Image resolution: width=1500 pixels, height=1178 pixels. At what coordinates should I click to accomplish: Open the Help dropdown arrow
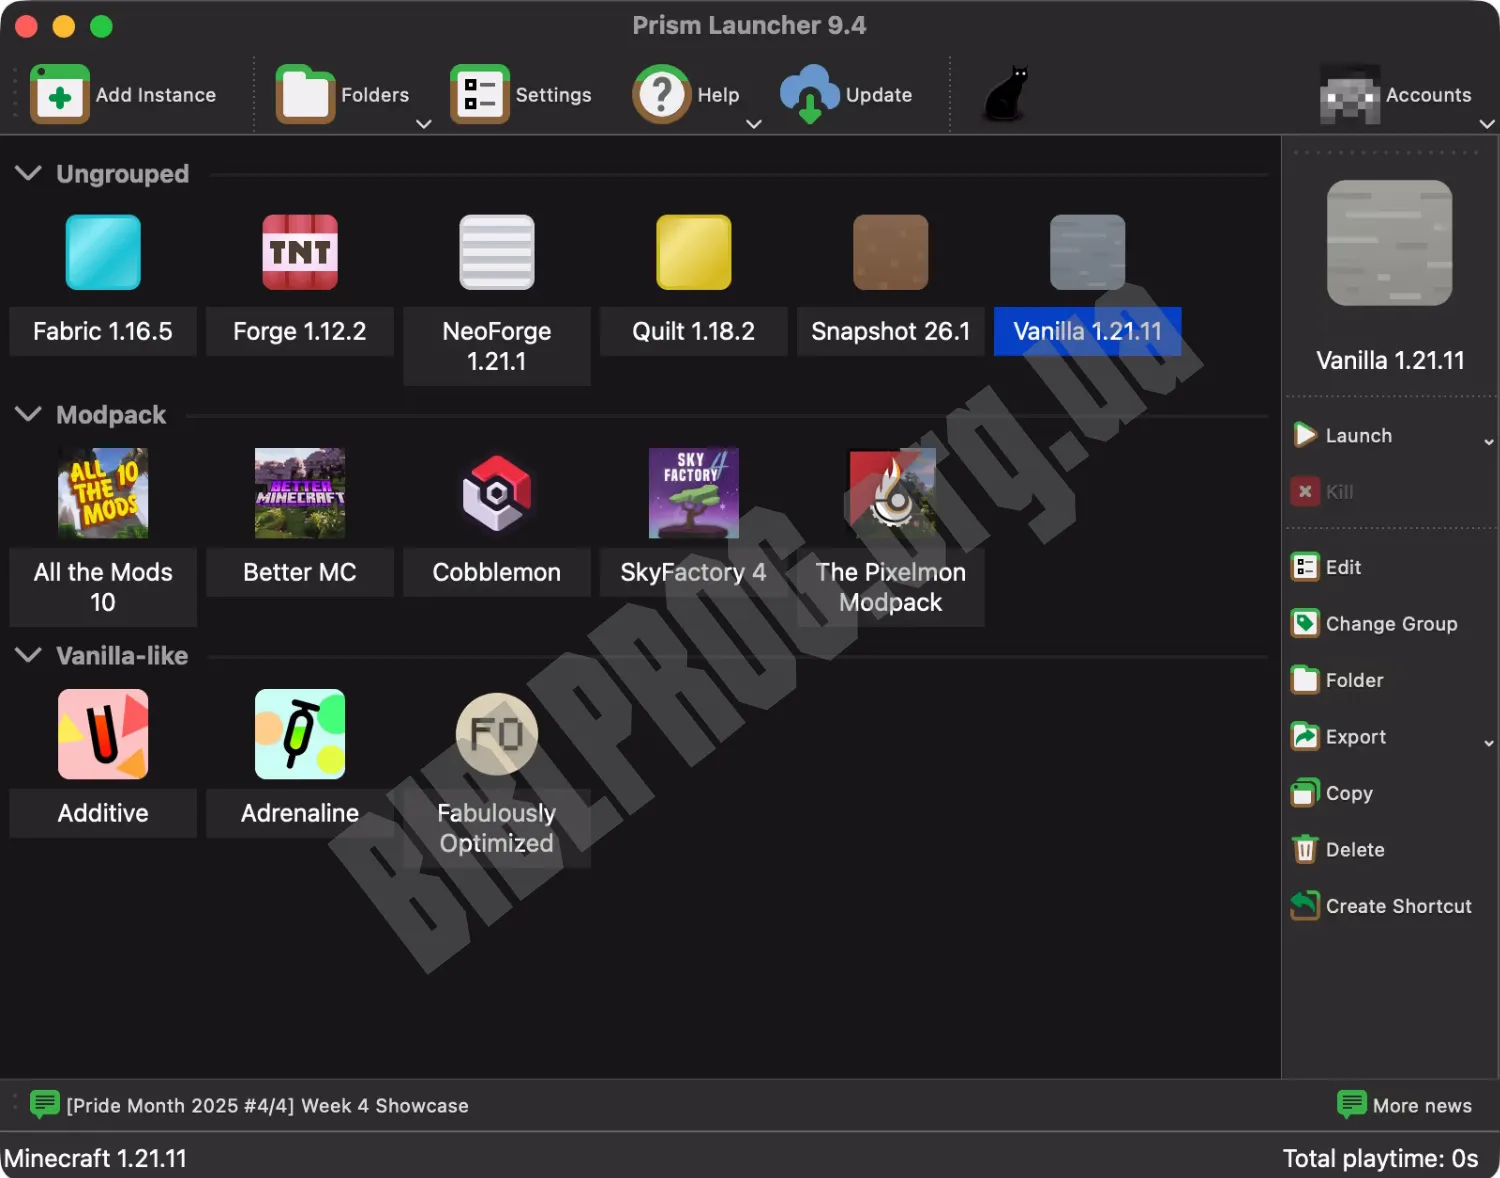tap(754, 124)
